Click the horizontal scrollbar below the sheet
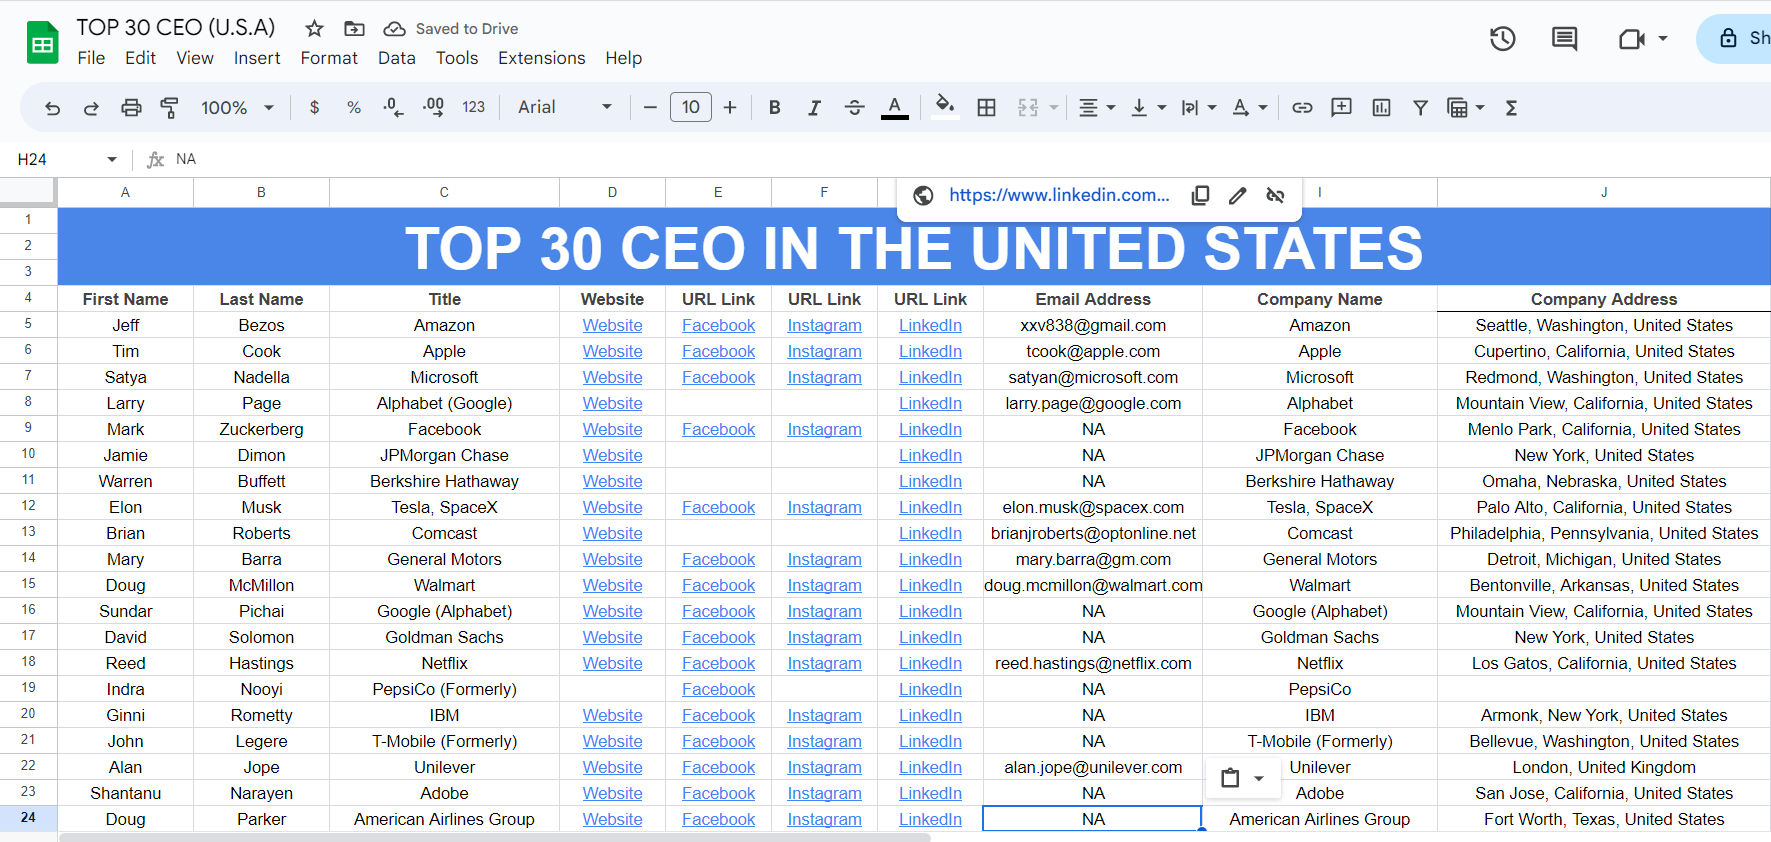This screenshot has width=1771, height=842. [495, 837]
